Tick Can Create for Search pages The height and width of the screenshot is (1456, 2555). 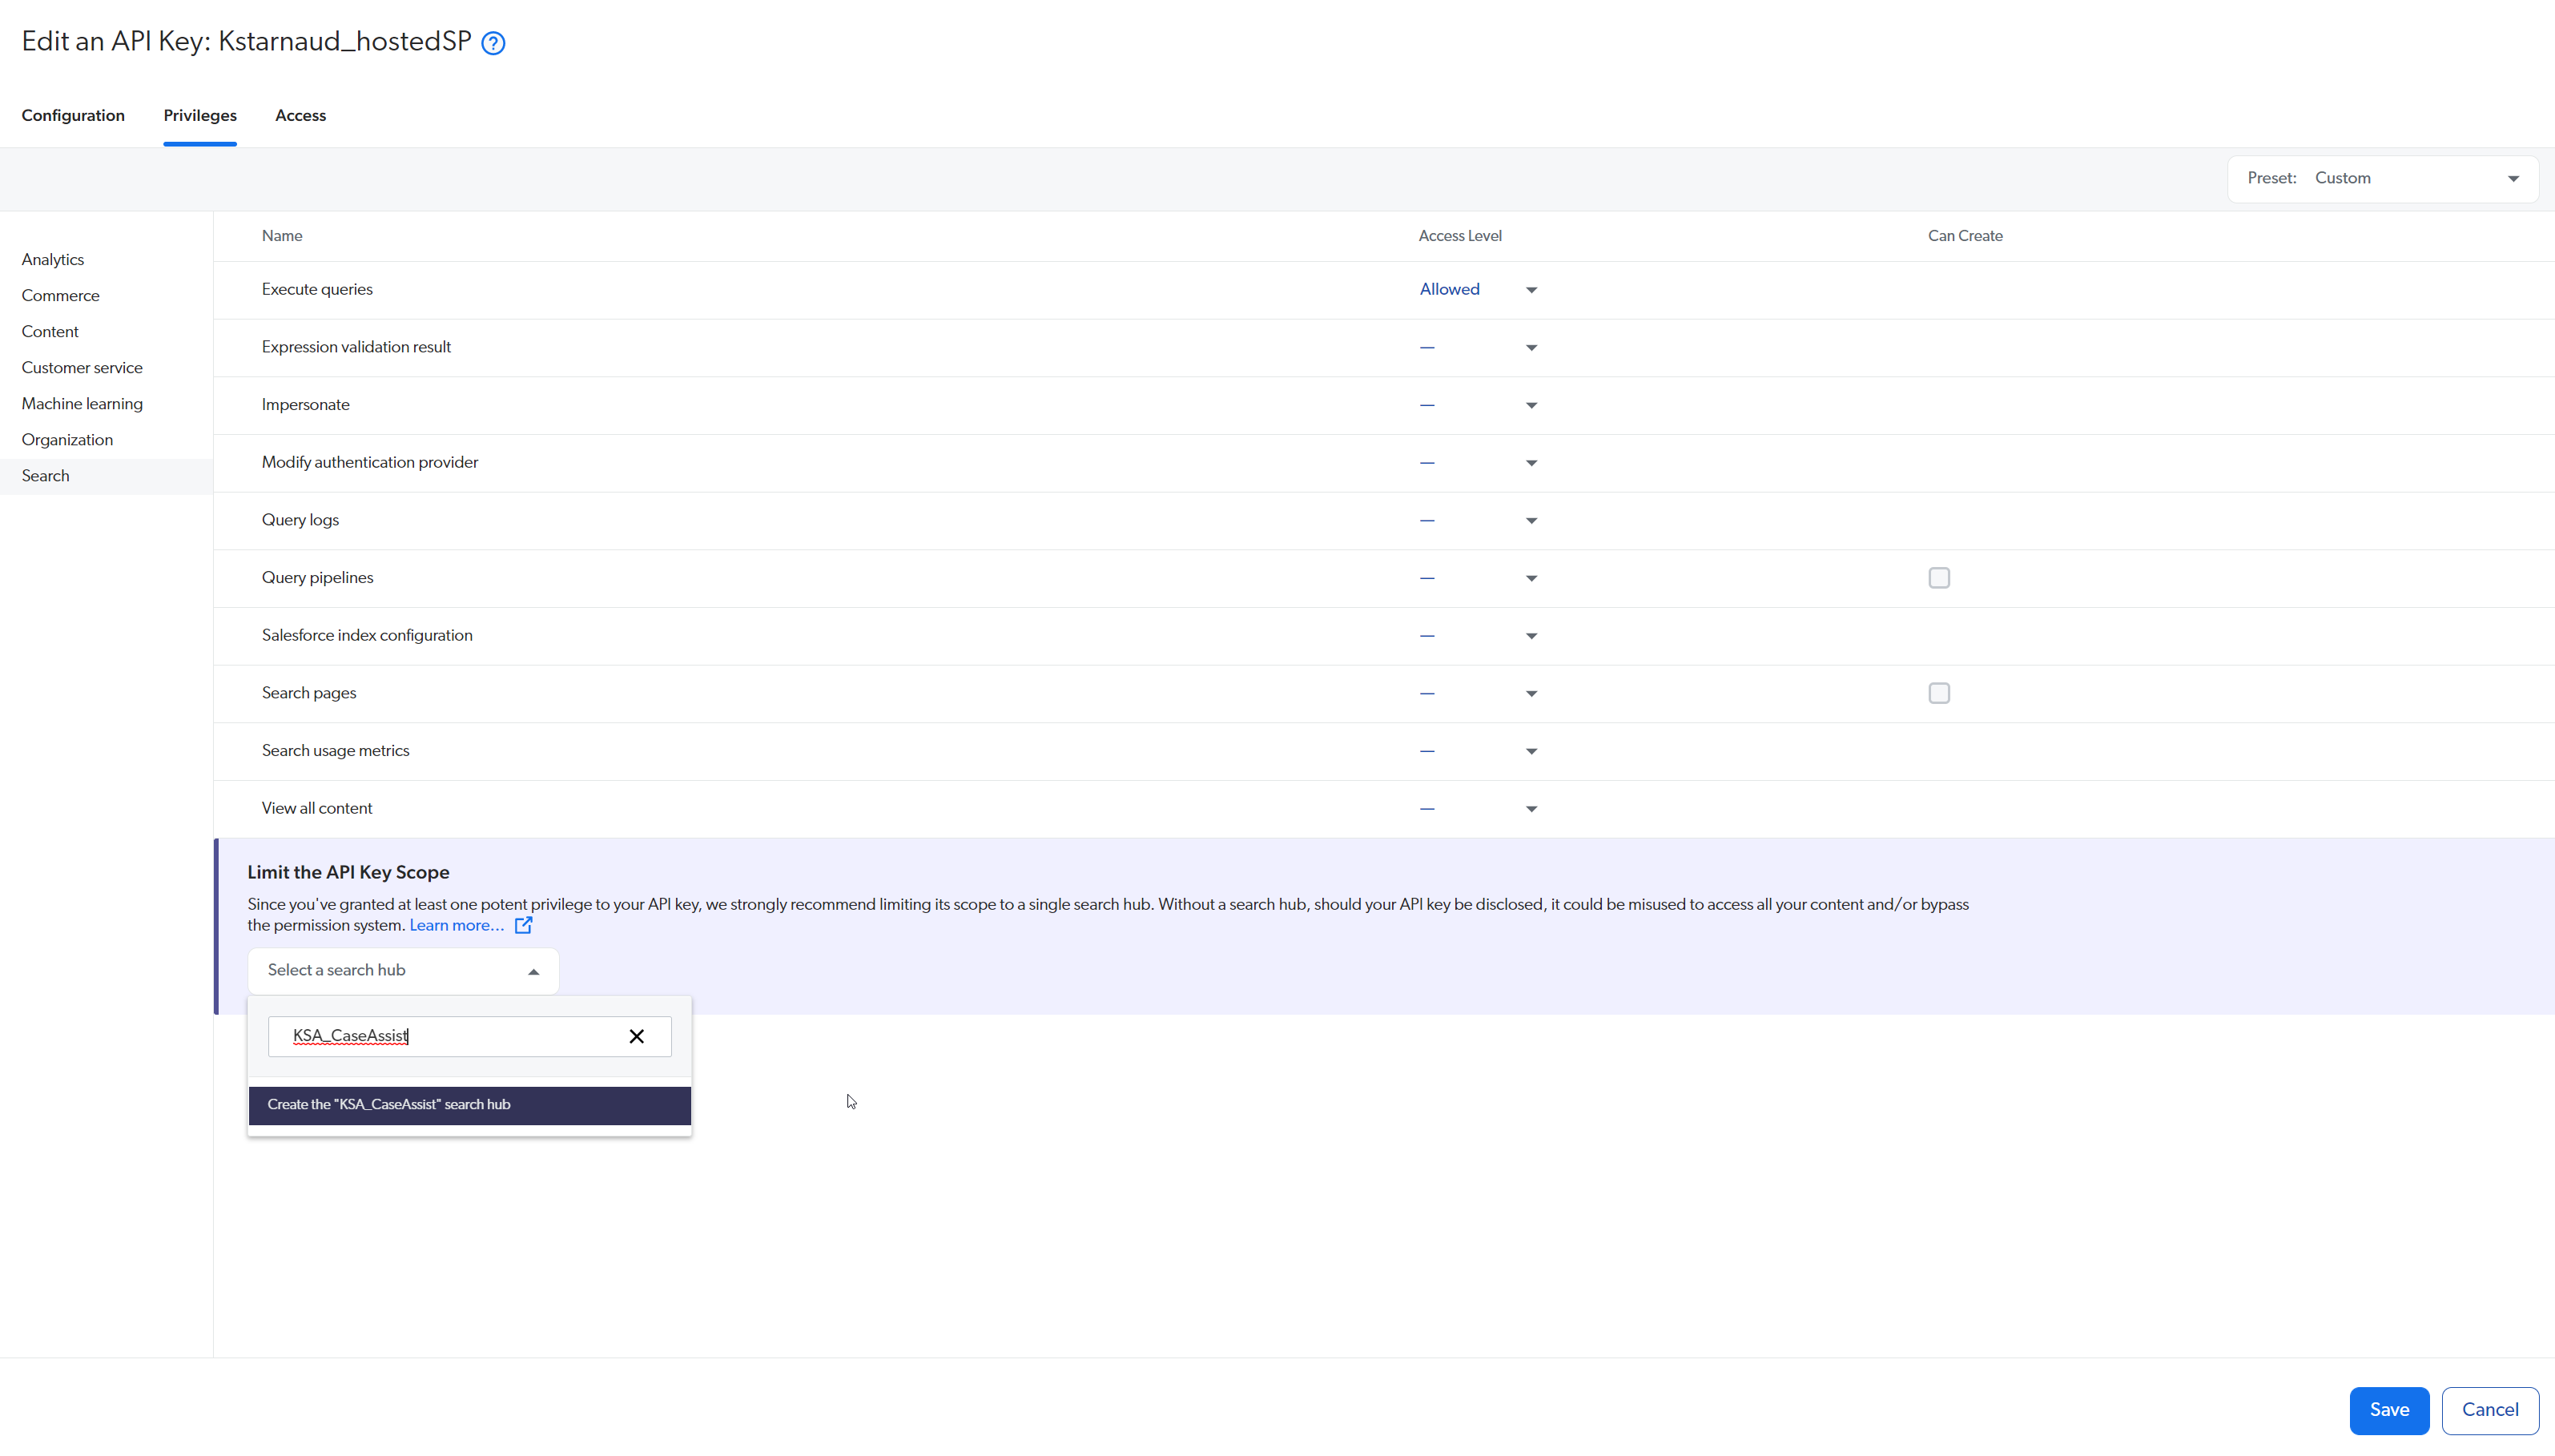[1939, 693]
